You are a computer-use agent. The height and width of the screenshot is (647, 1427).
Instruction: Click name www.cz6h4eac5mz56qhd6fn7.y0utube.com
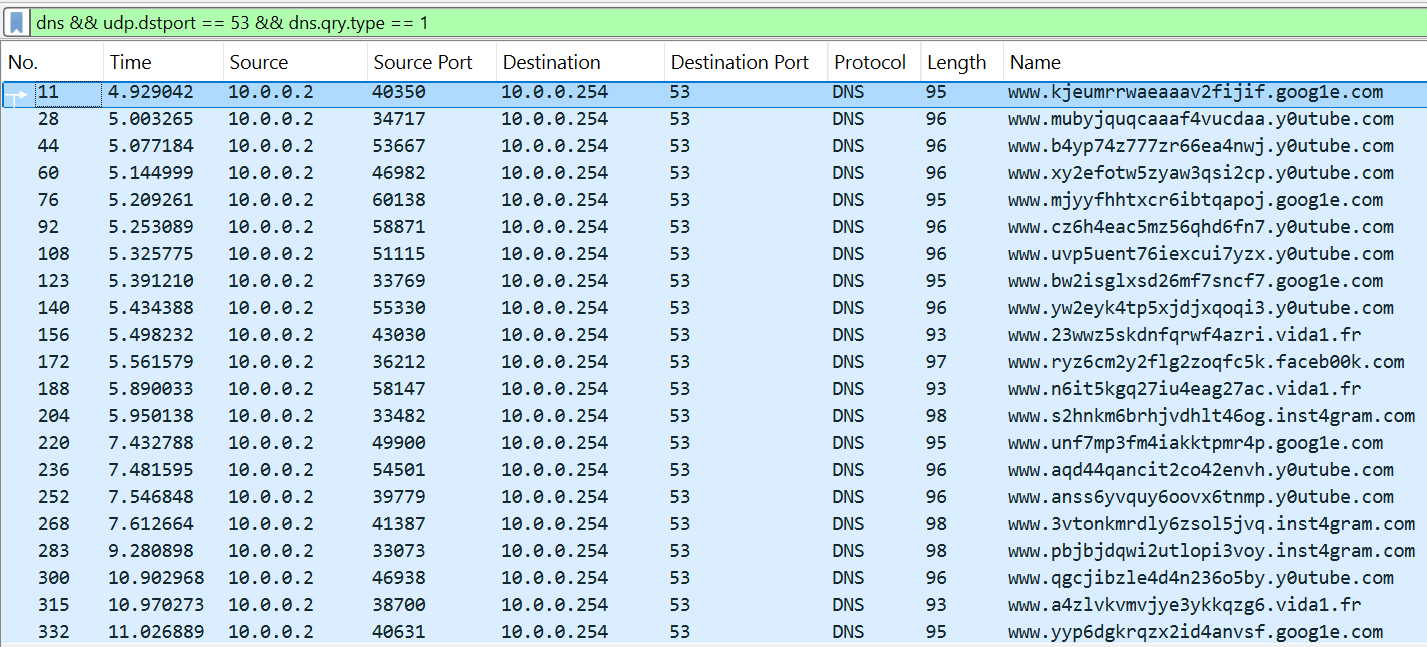click(x=1200, y=227)
